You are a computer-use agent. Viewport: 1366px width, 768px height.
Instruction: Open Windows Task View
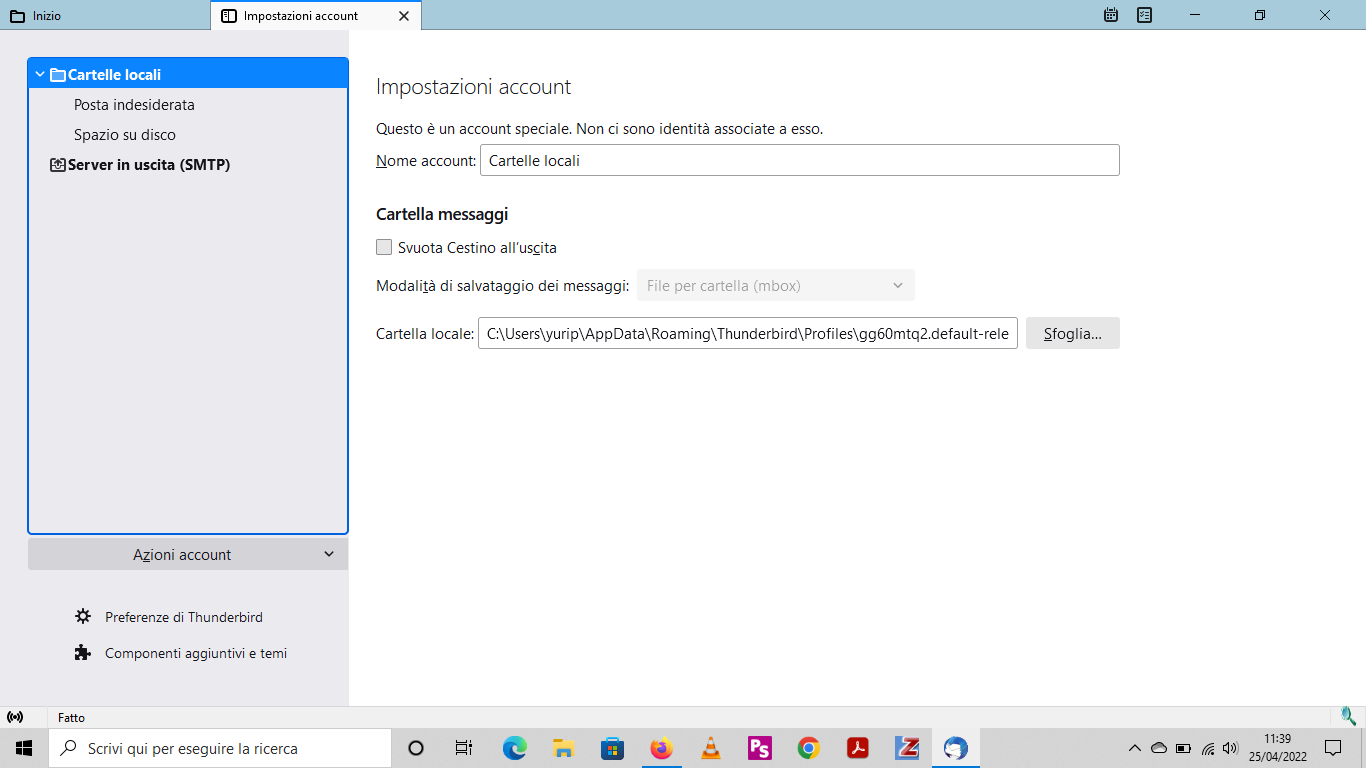point(464,748)
